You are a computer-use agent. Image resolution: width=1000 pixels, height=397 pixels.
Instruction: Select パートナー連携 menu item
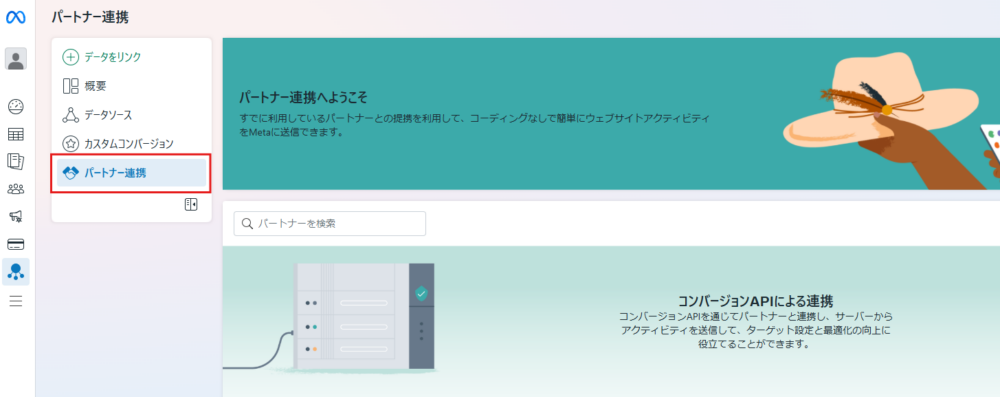coord(131,172)
